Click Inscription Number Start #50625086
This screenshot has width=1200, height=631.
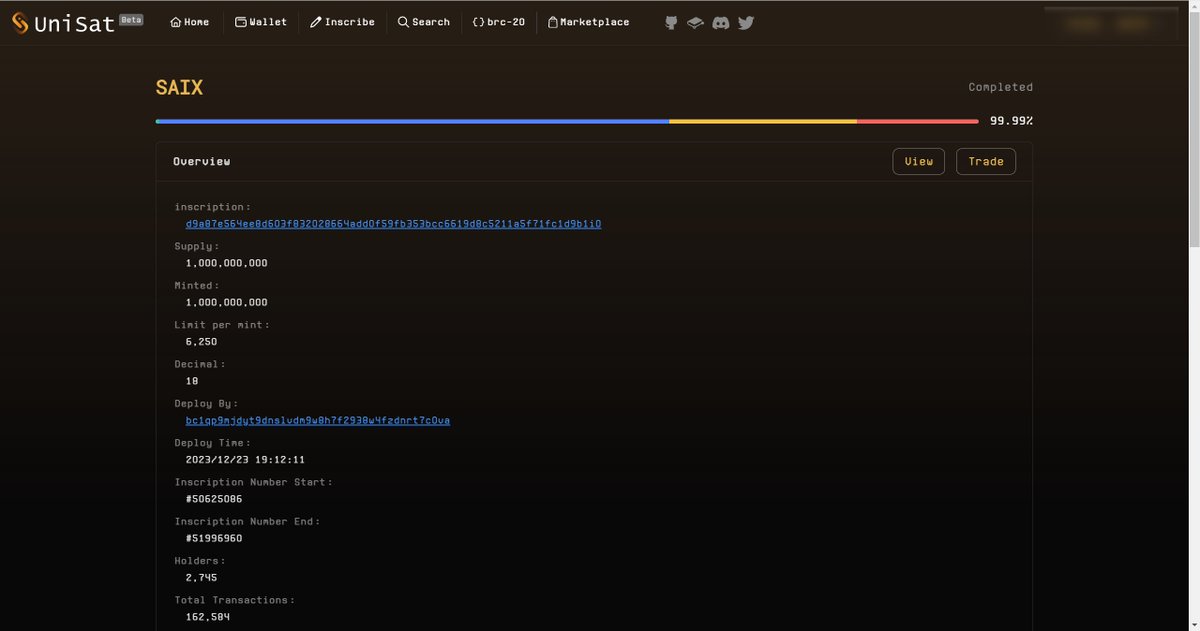coord(214,499)
